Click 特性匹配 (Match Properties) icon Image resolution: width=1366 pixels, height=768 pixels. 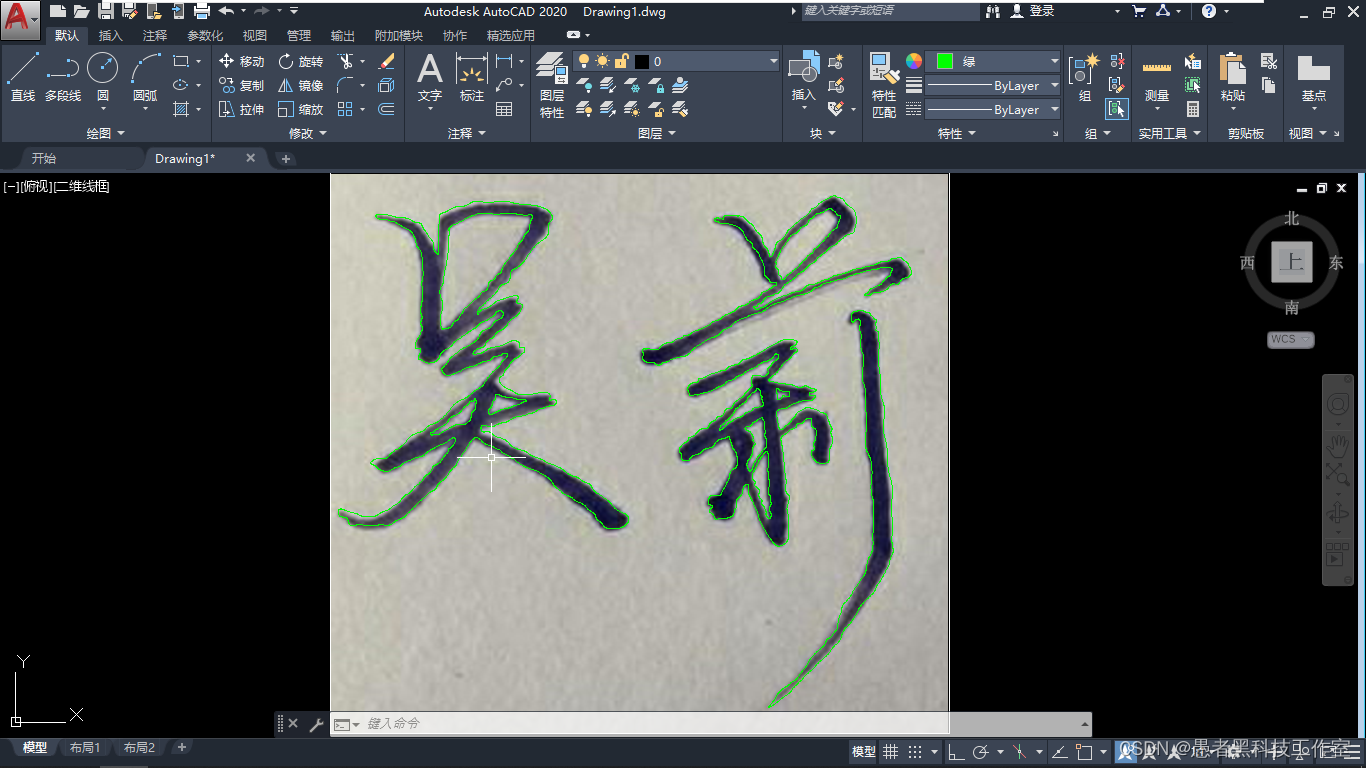(884, 85)
